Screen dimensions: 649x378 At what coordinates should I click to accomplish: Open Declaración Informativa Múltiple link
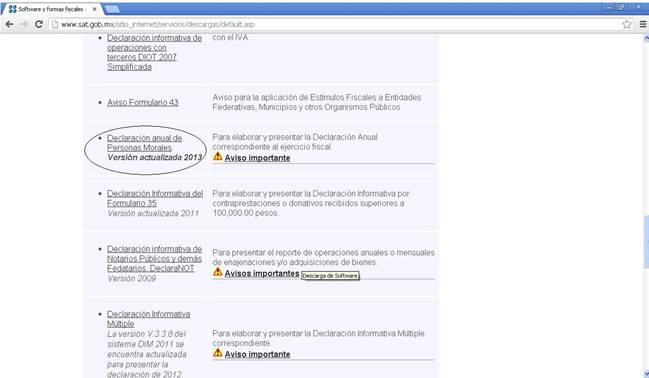[x=149, y=319]
